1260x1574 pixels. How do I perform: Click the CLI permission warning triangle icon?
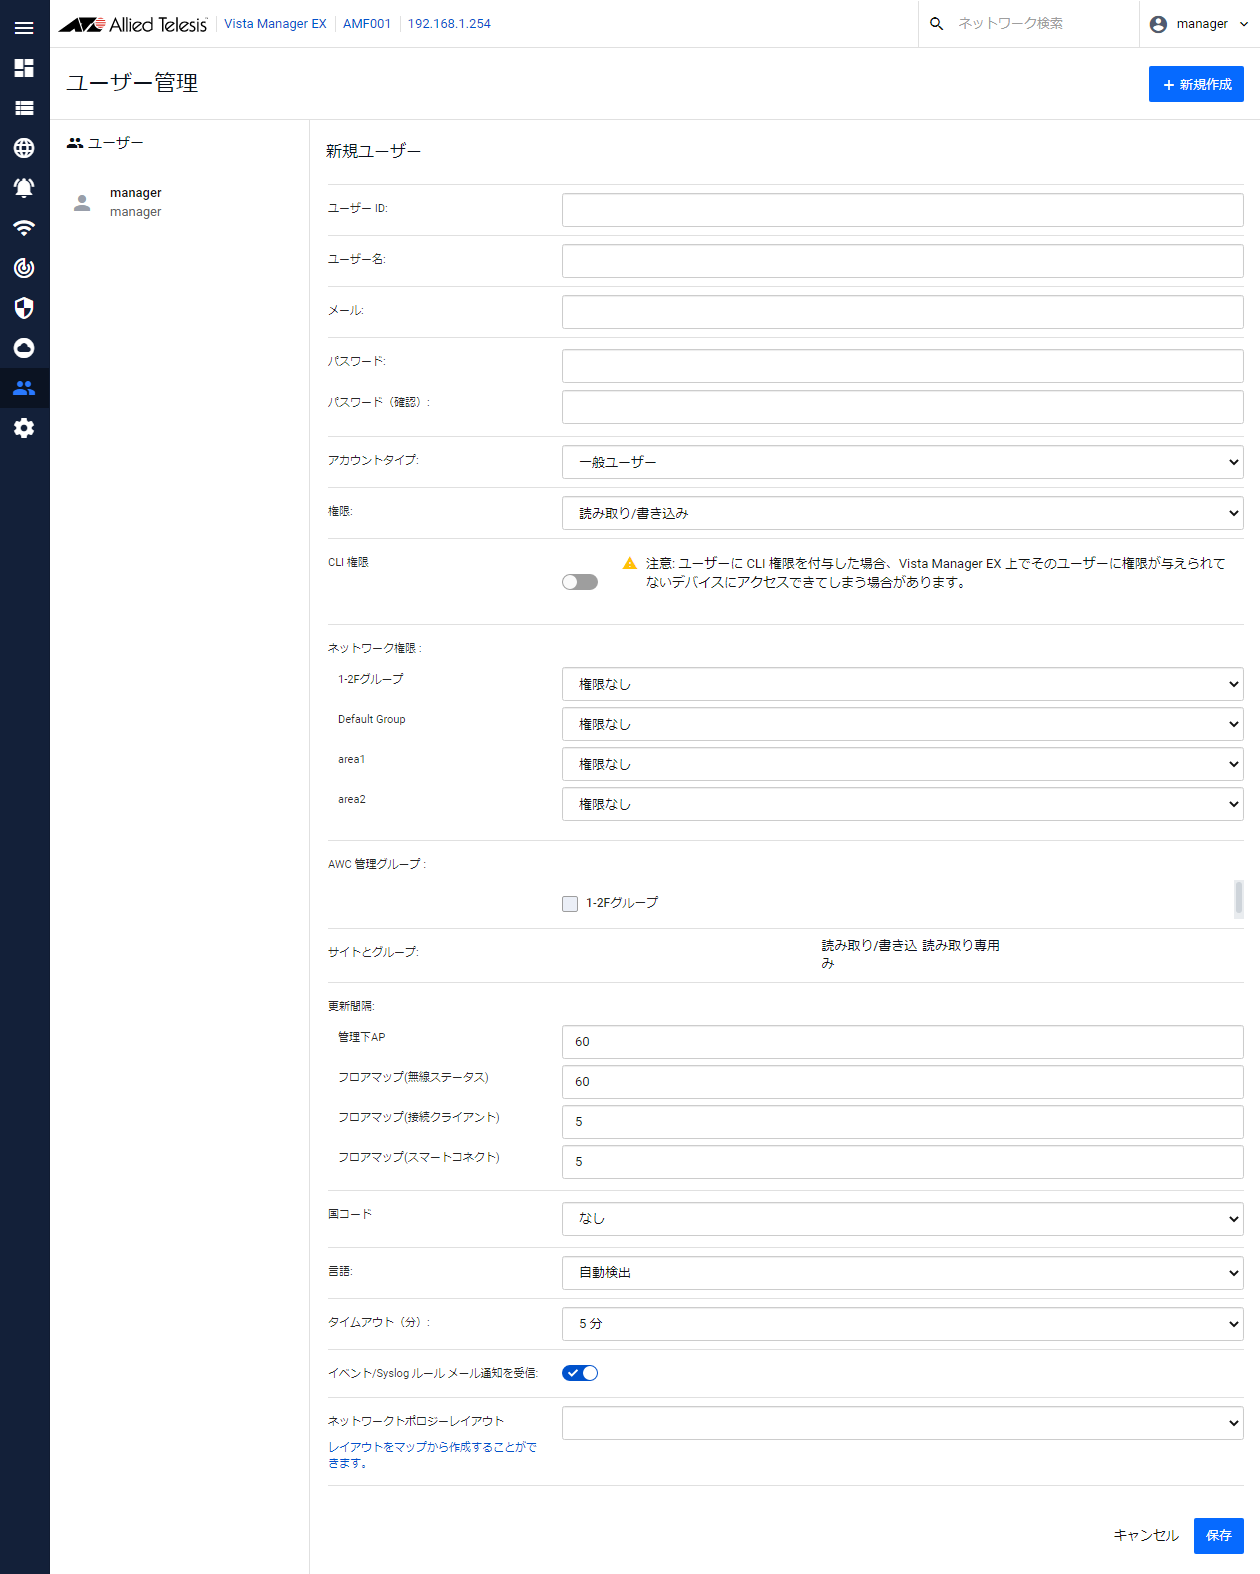coord(630,564)
